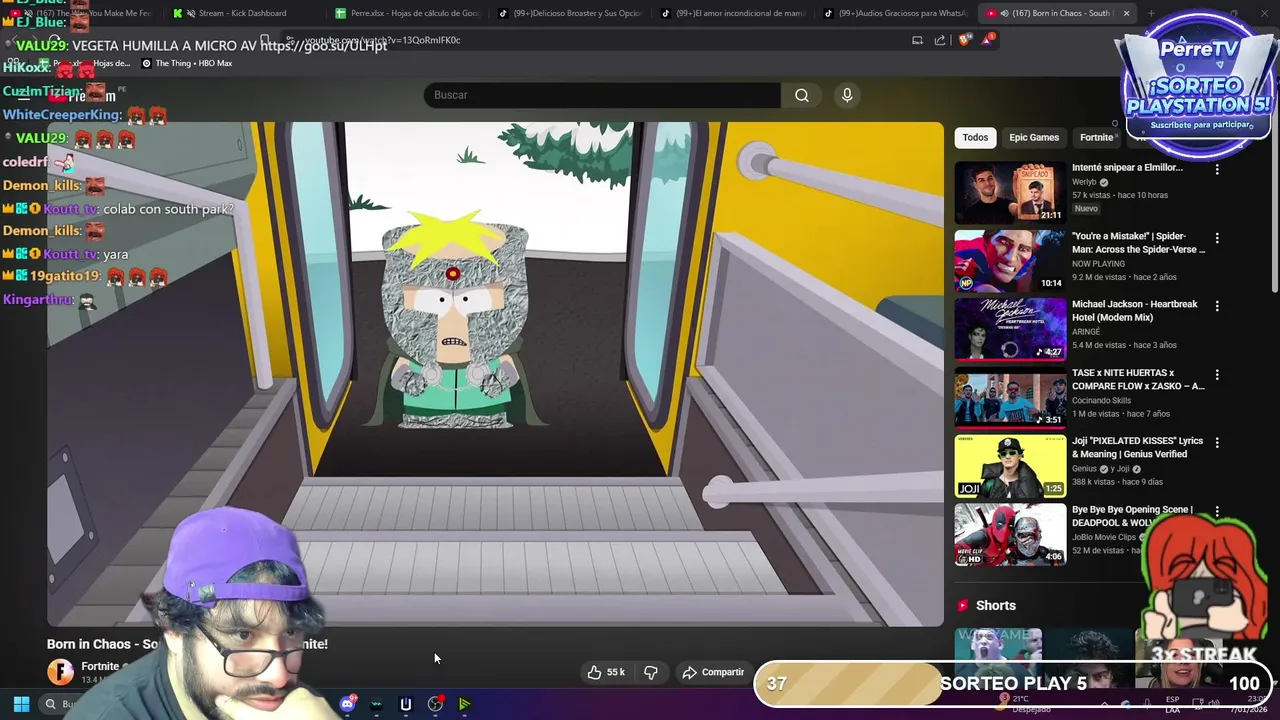
Task: Select the Fortnite filter chip
Action: [1096, 138]
